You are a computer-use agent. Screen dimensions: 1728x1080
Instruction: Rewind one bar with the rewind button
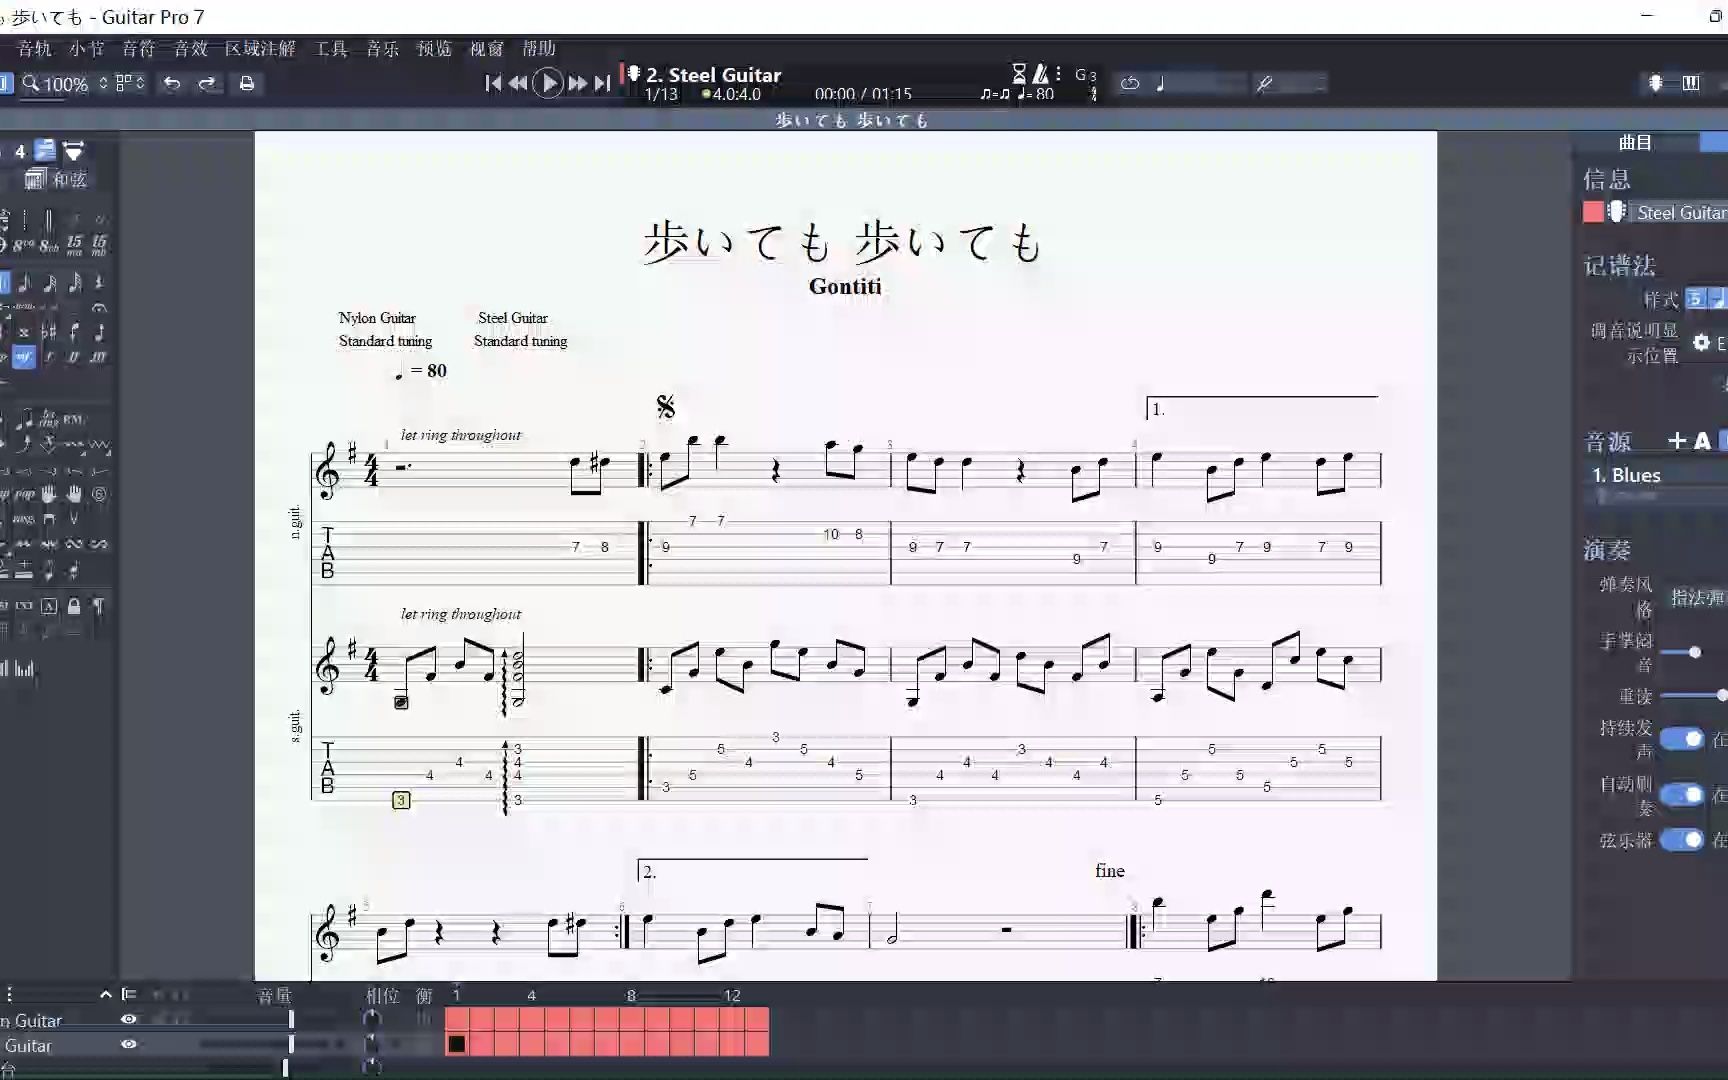[518, 83]
